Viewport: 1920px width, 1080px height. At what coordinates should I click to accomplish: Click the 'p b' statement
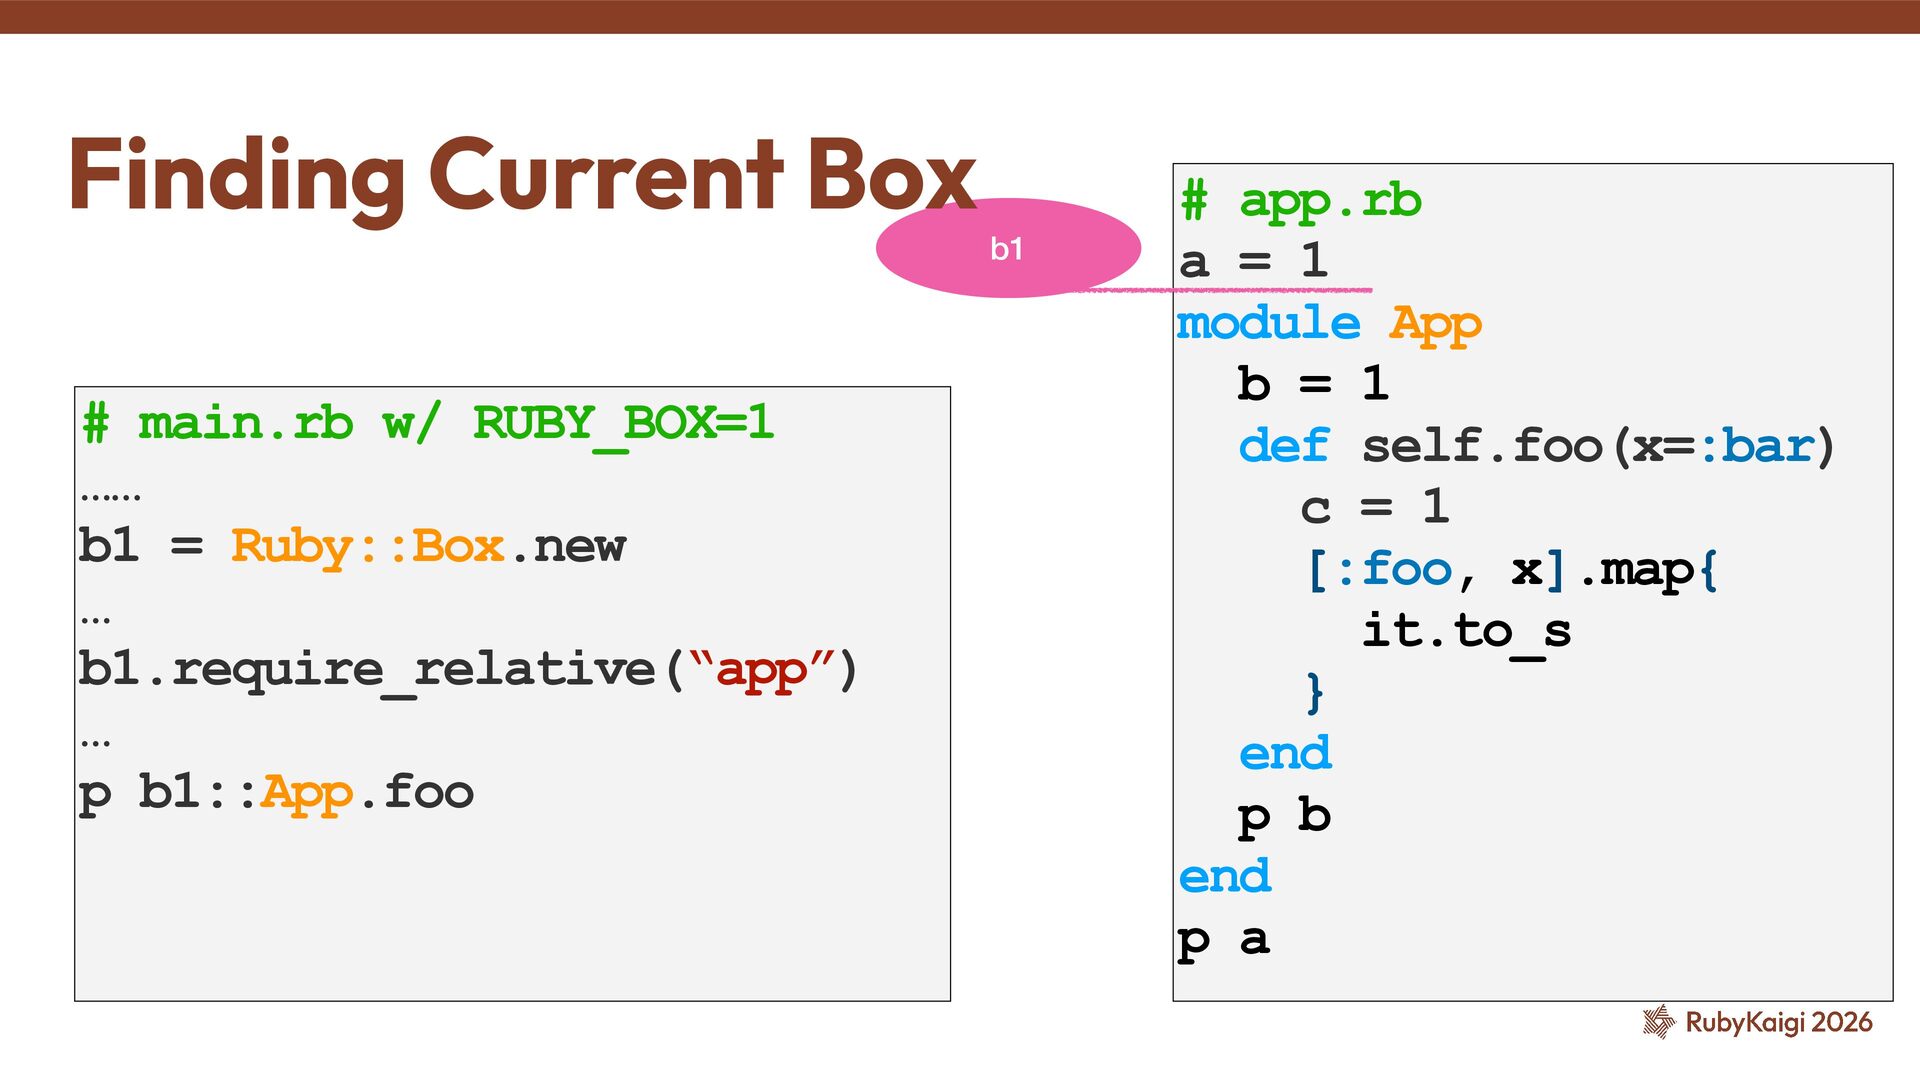tap(1284, 816)
